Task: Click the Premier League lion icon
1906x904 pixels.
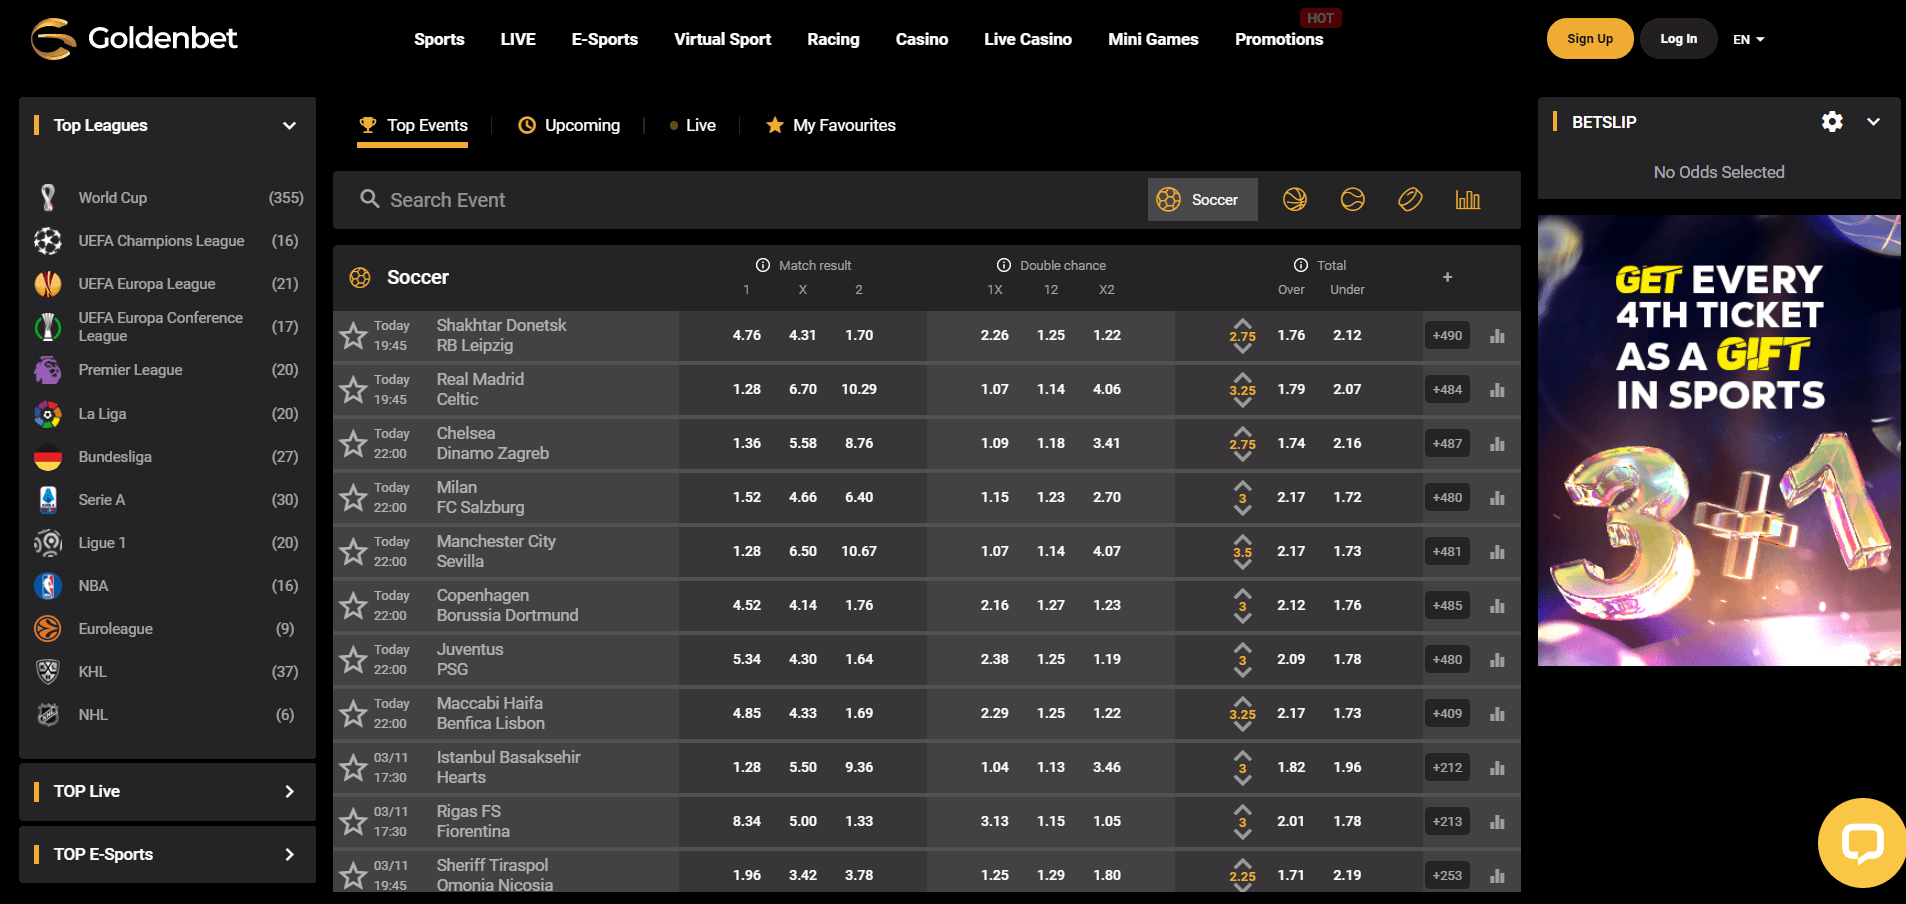Action: click(48, 370)
